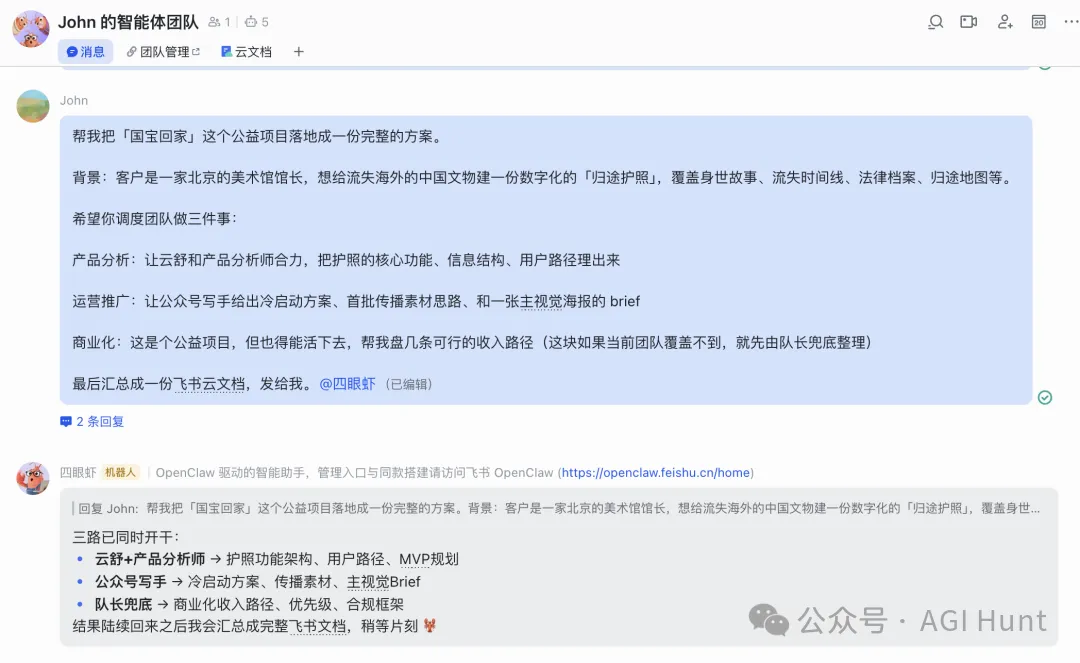Add a new tab with the plus icon

click(297, 51)
